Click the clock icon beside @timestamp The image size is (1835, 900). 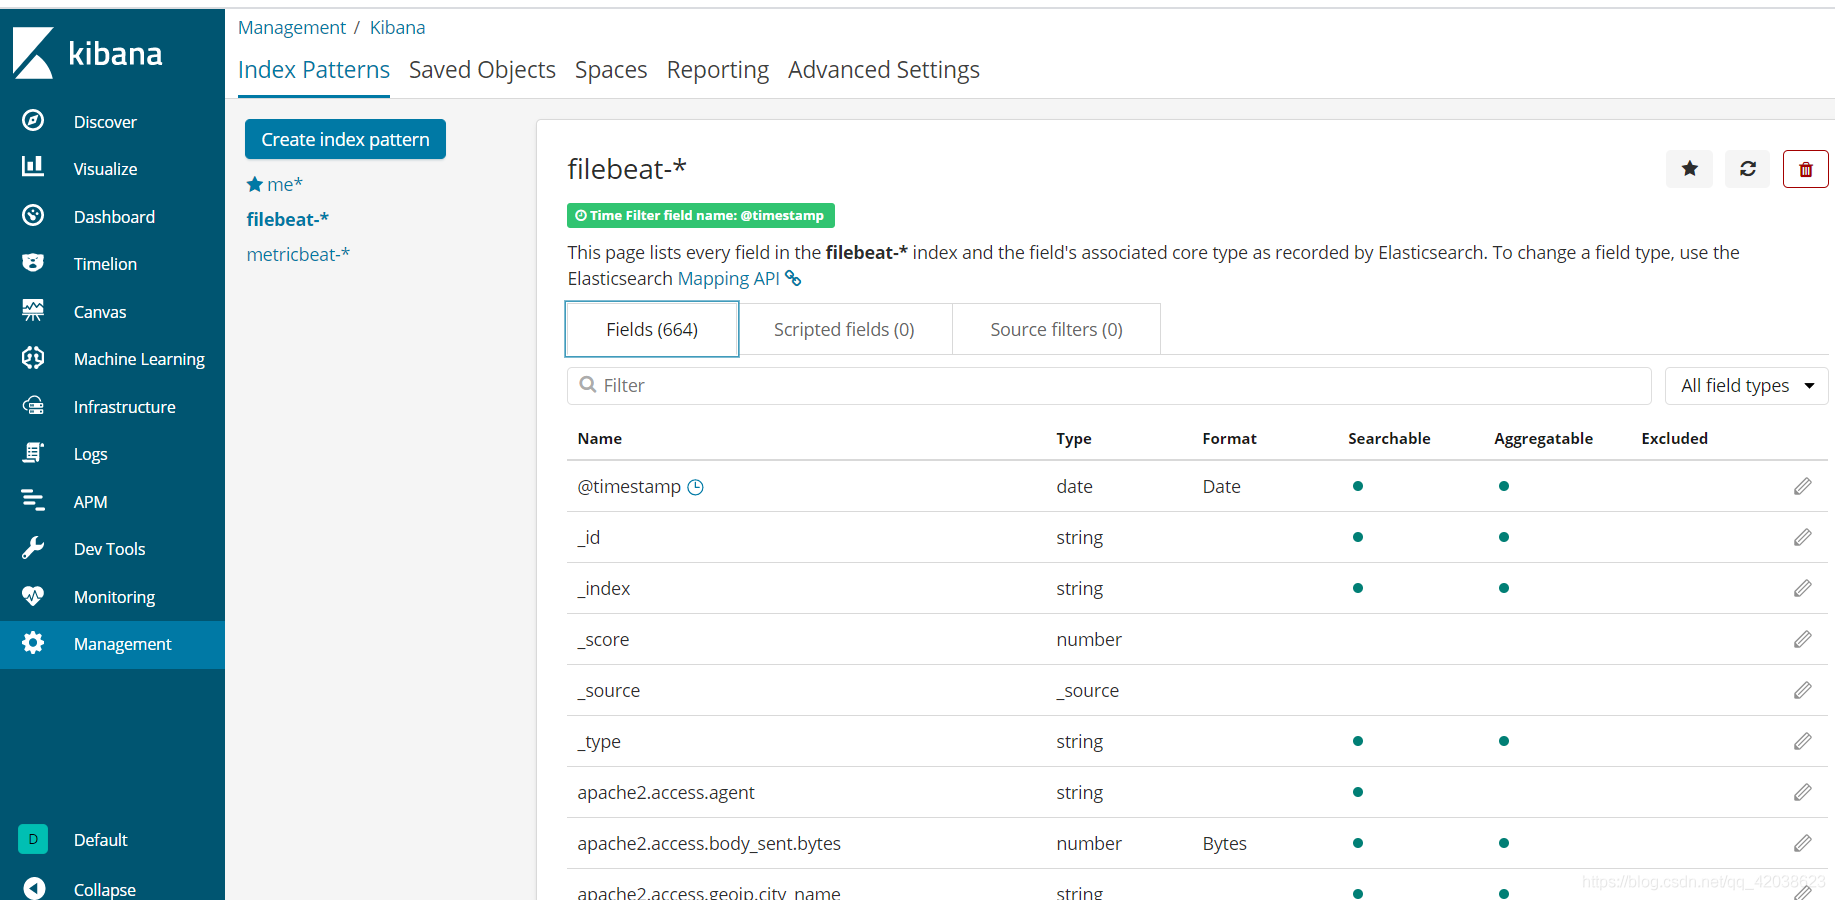coord(695,487)
